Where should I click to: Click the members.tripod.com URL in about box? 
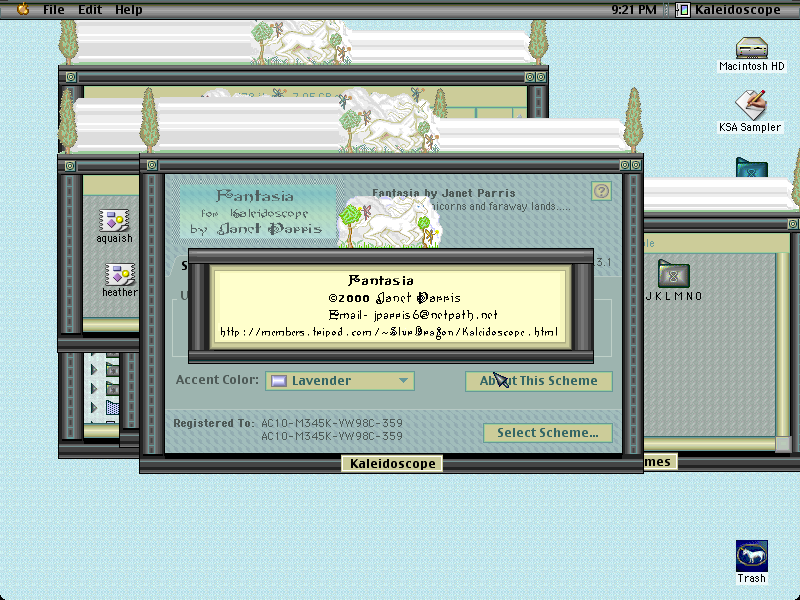[x=389, y=332]
